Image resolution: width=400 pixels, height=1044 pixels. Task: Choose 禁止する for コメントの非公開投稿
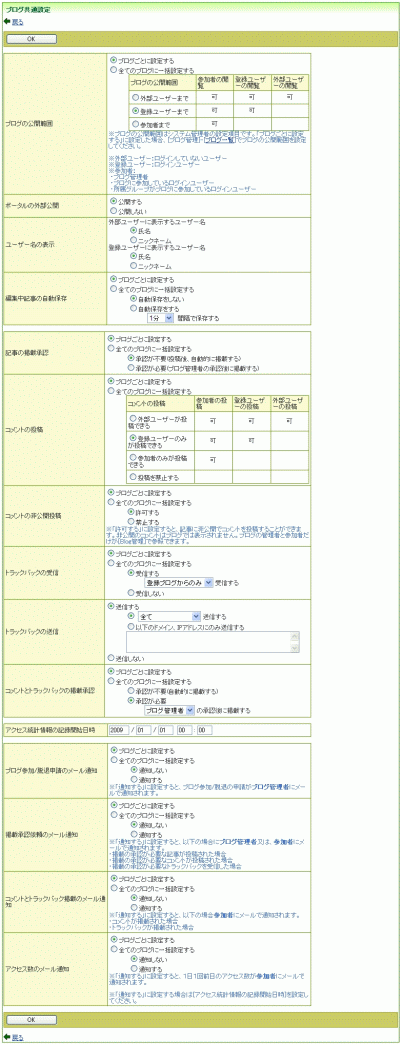(x=131, y=522)
